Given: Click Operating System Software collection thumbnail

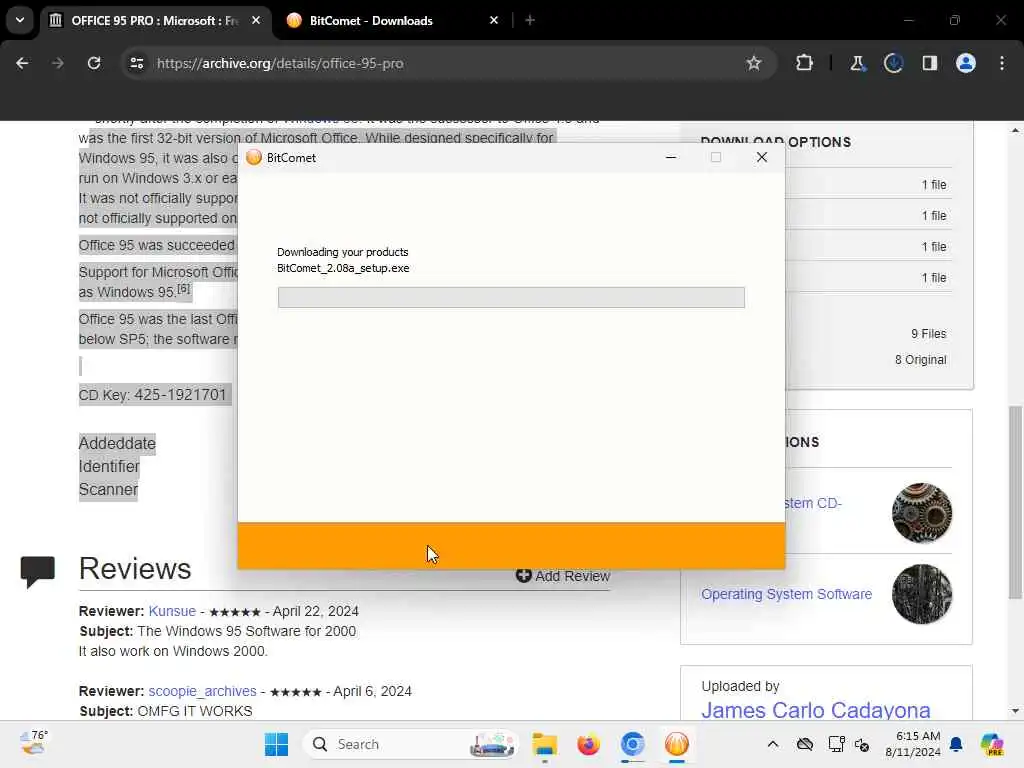Looking at the screenshot, I should tap(921, 594).
